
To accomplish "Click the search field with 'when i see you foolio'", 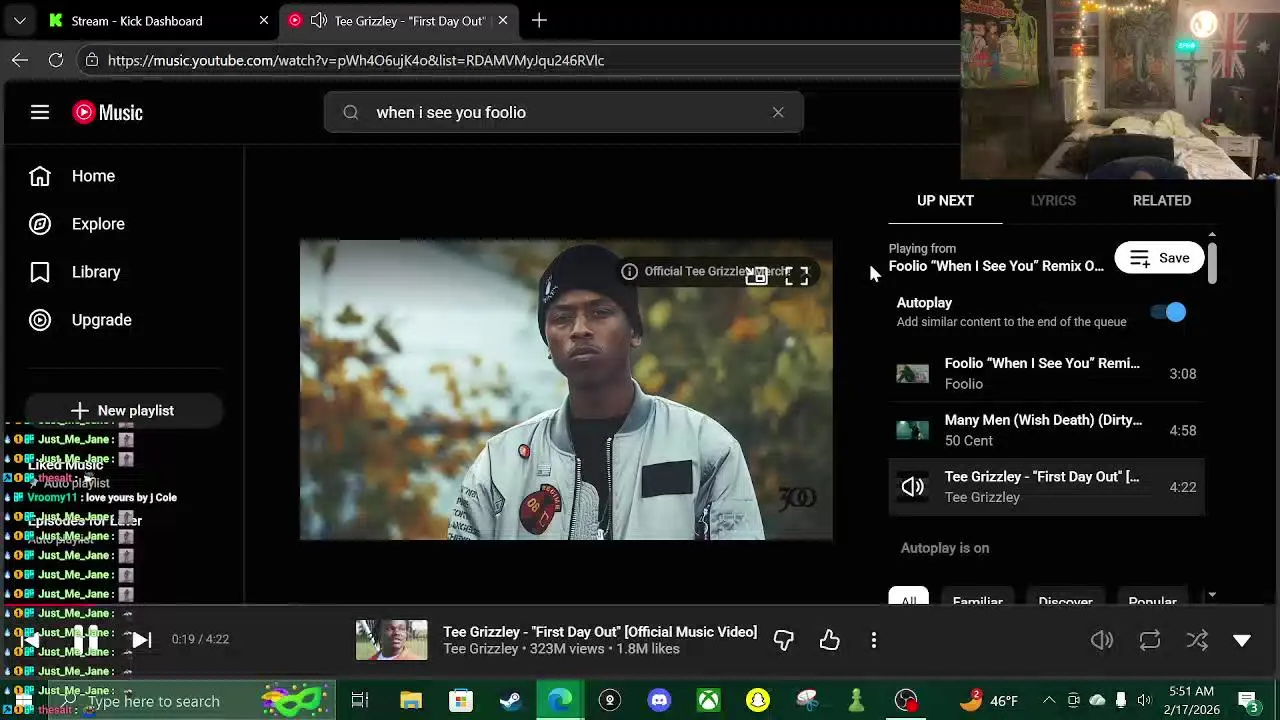I will pos(563,112).
